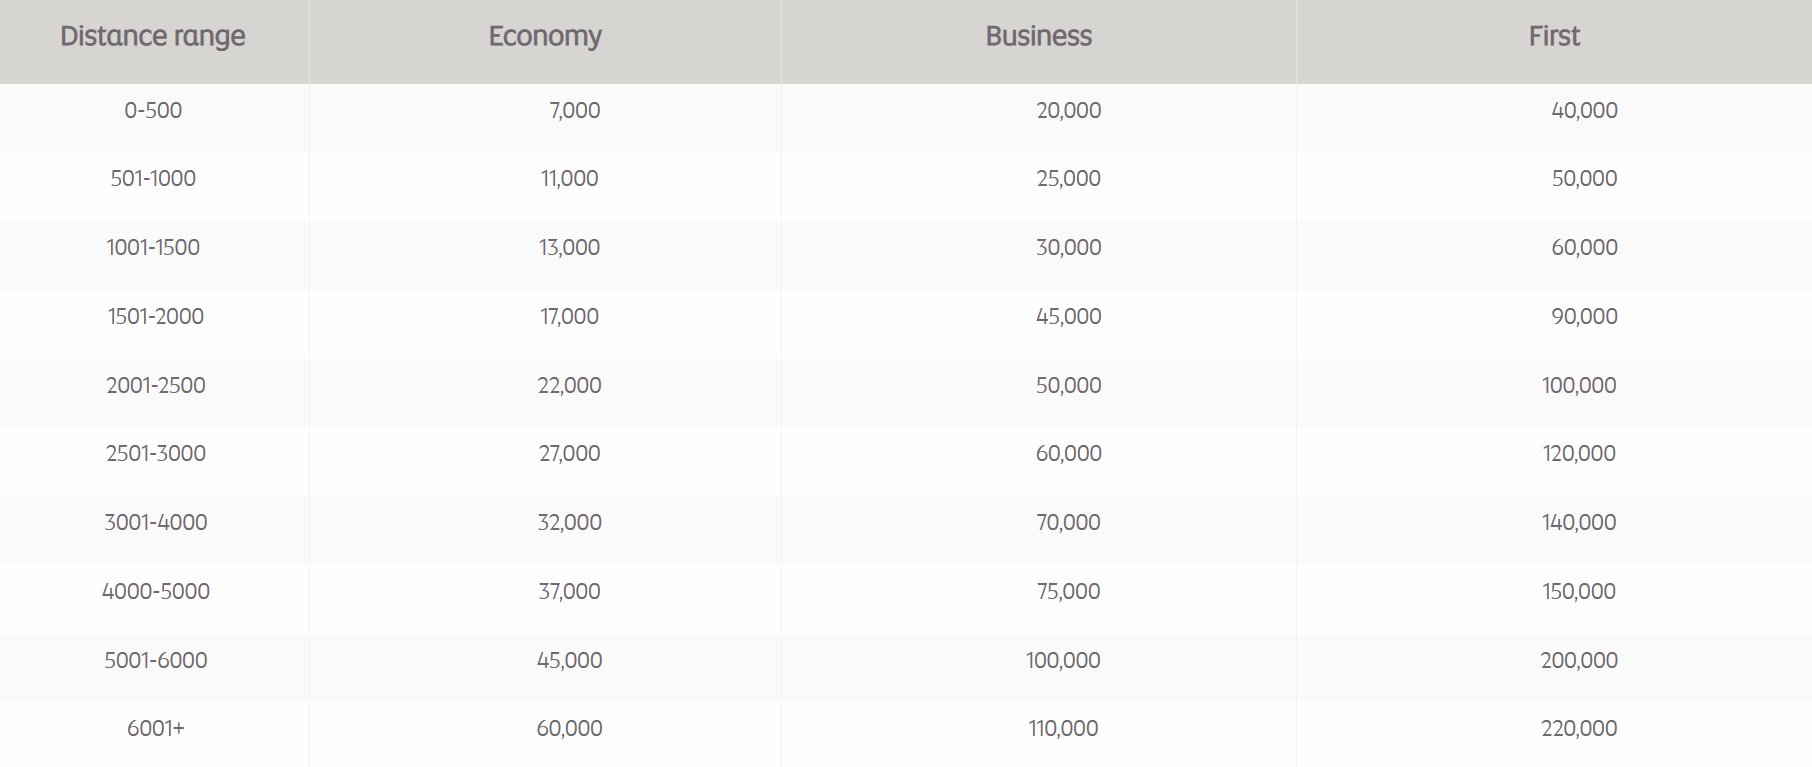Click Economy value 45,000
This screenshot has height=767, width=1812.
click(x=569, y=660)
